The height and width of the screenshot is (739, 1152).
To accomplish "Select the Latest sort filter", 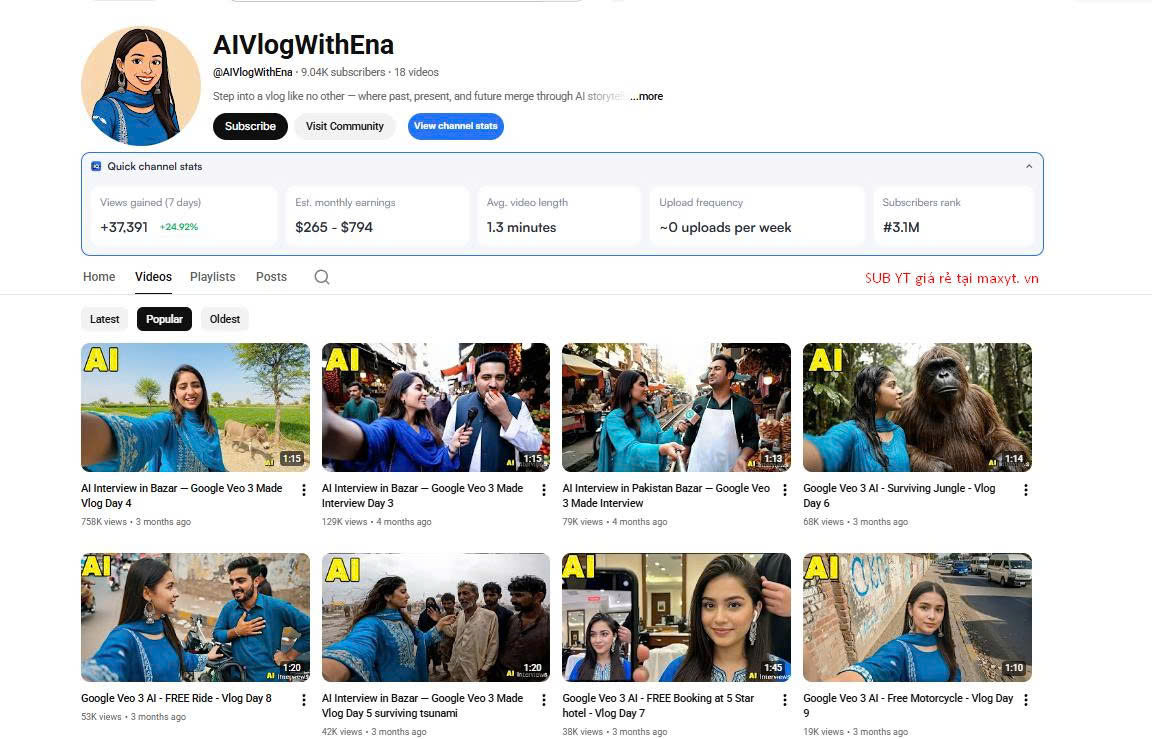I will (x=105, y=319).
